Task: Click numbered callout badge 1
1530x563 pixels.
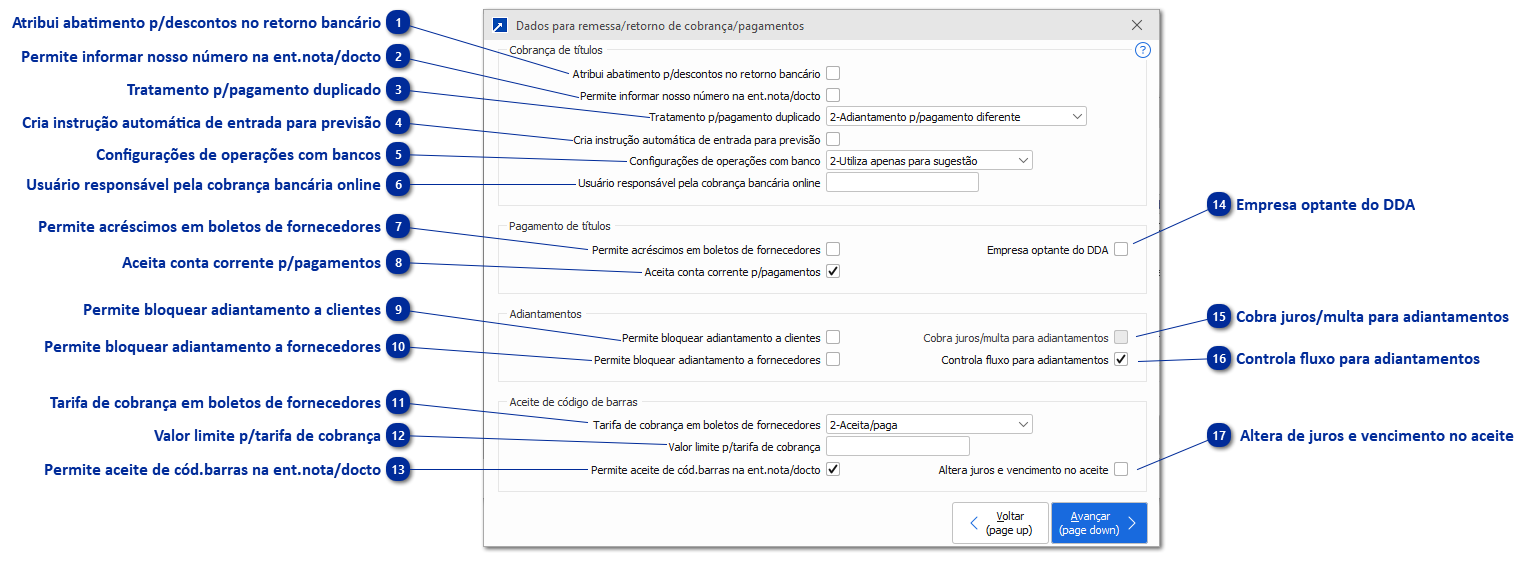Action: point(398,22)
